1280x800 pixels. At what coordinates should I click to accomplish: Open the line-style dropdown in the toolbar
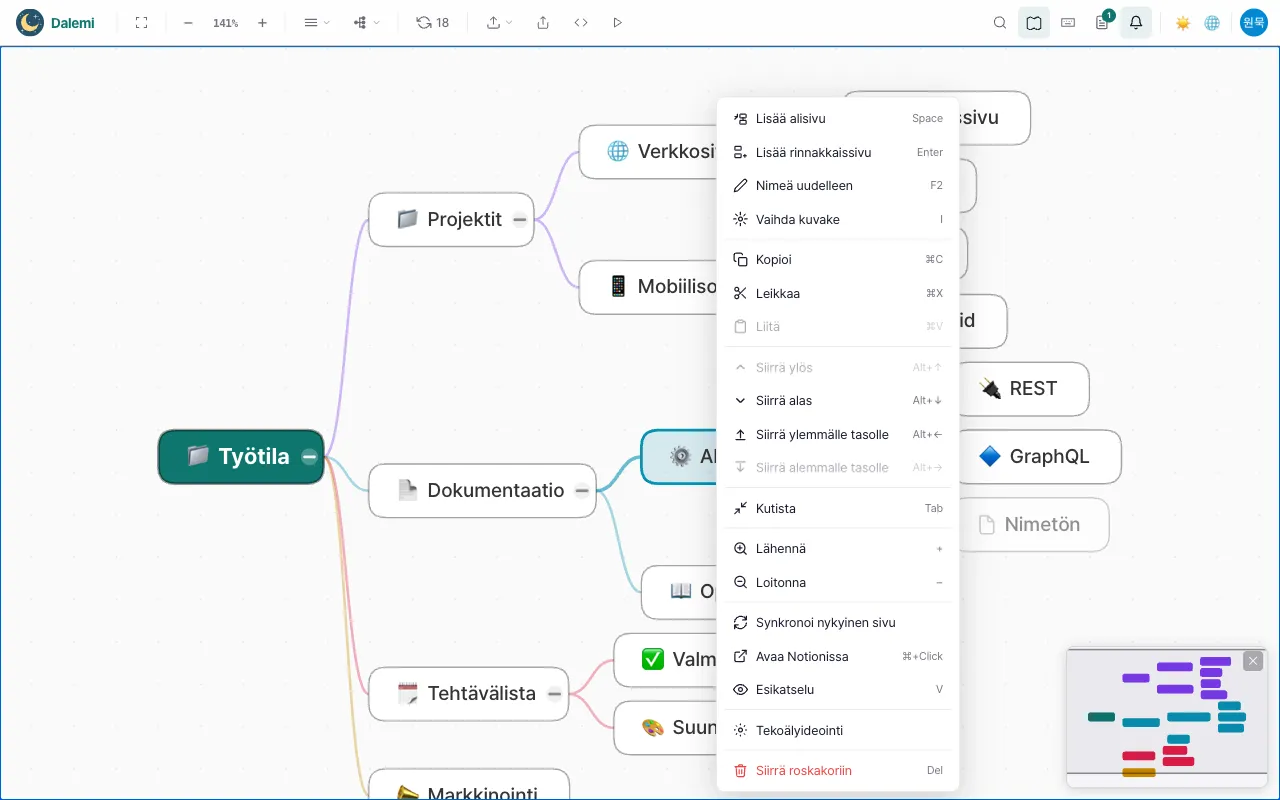[316, 22]
